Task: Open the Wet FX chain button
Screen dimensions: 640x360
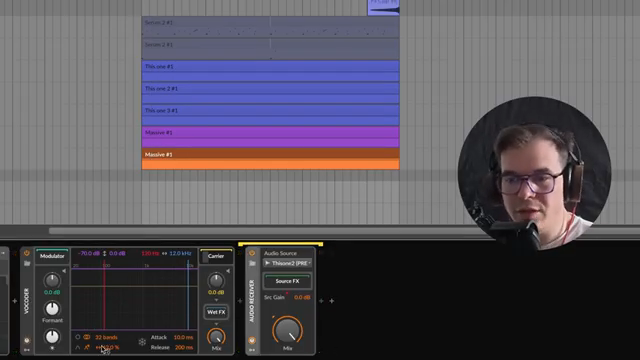Action: 216,312
